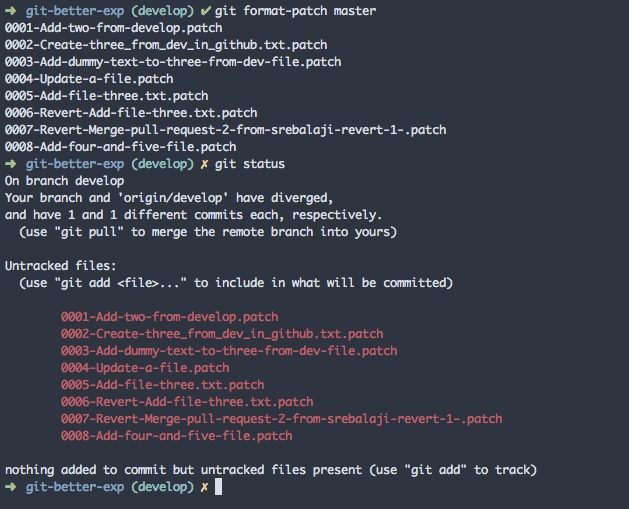Click red 0003-Add-dummy-text-to-three-from-dev-file.patch entry
Screen dimensions: 629x509
tap(229, 351)
